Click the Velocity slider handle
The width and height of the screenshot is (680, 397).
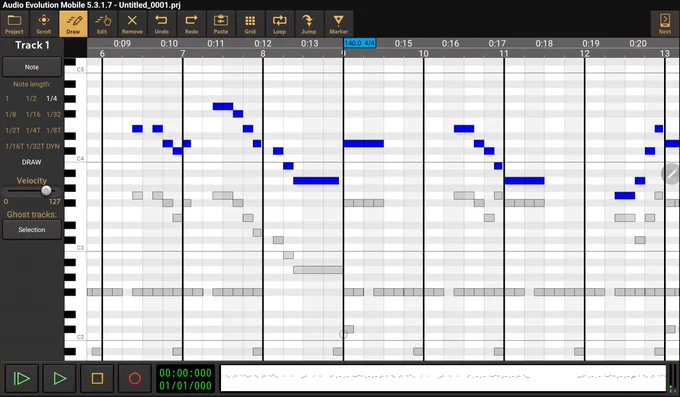click(x=46, y=190)
